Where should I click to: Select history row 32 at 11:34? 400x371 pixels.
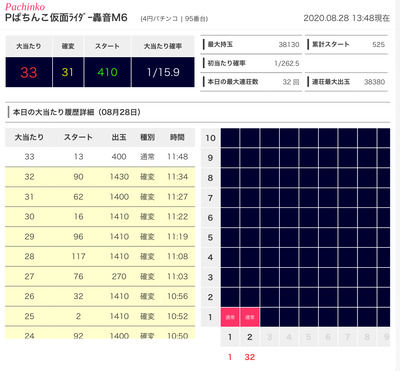(x=100, y=177)
